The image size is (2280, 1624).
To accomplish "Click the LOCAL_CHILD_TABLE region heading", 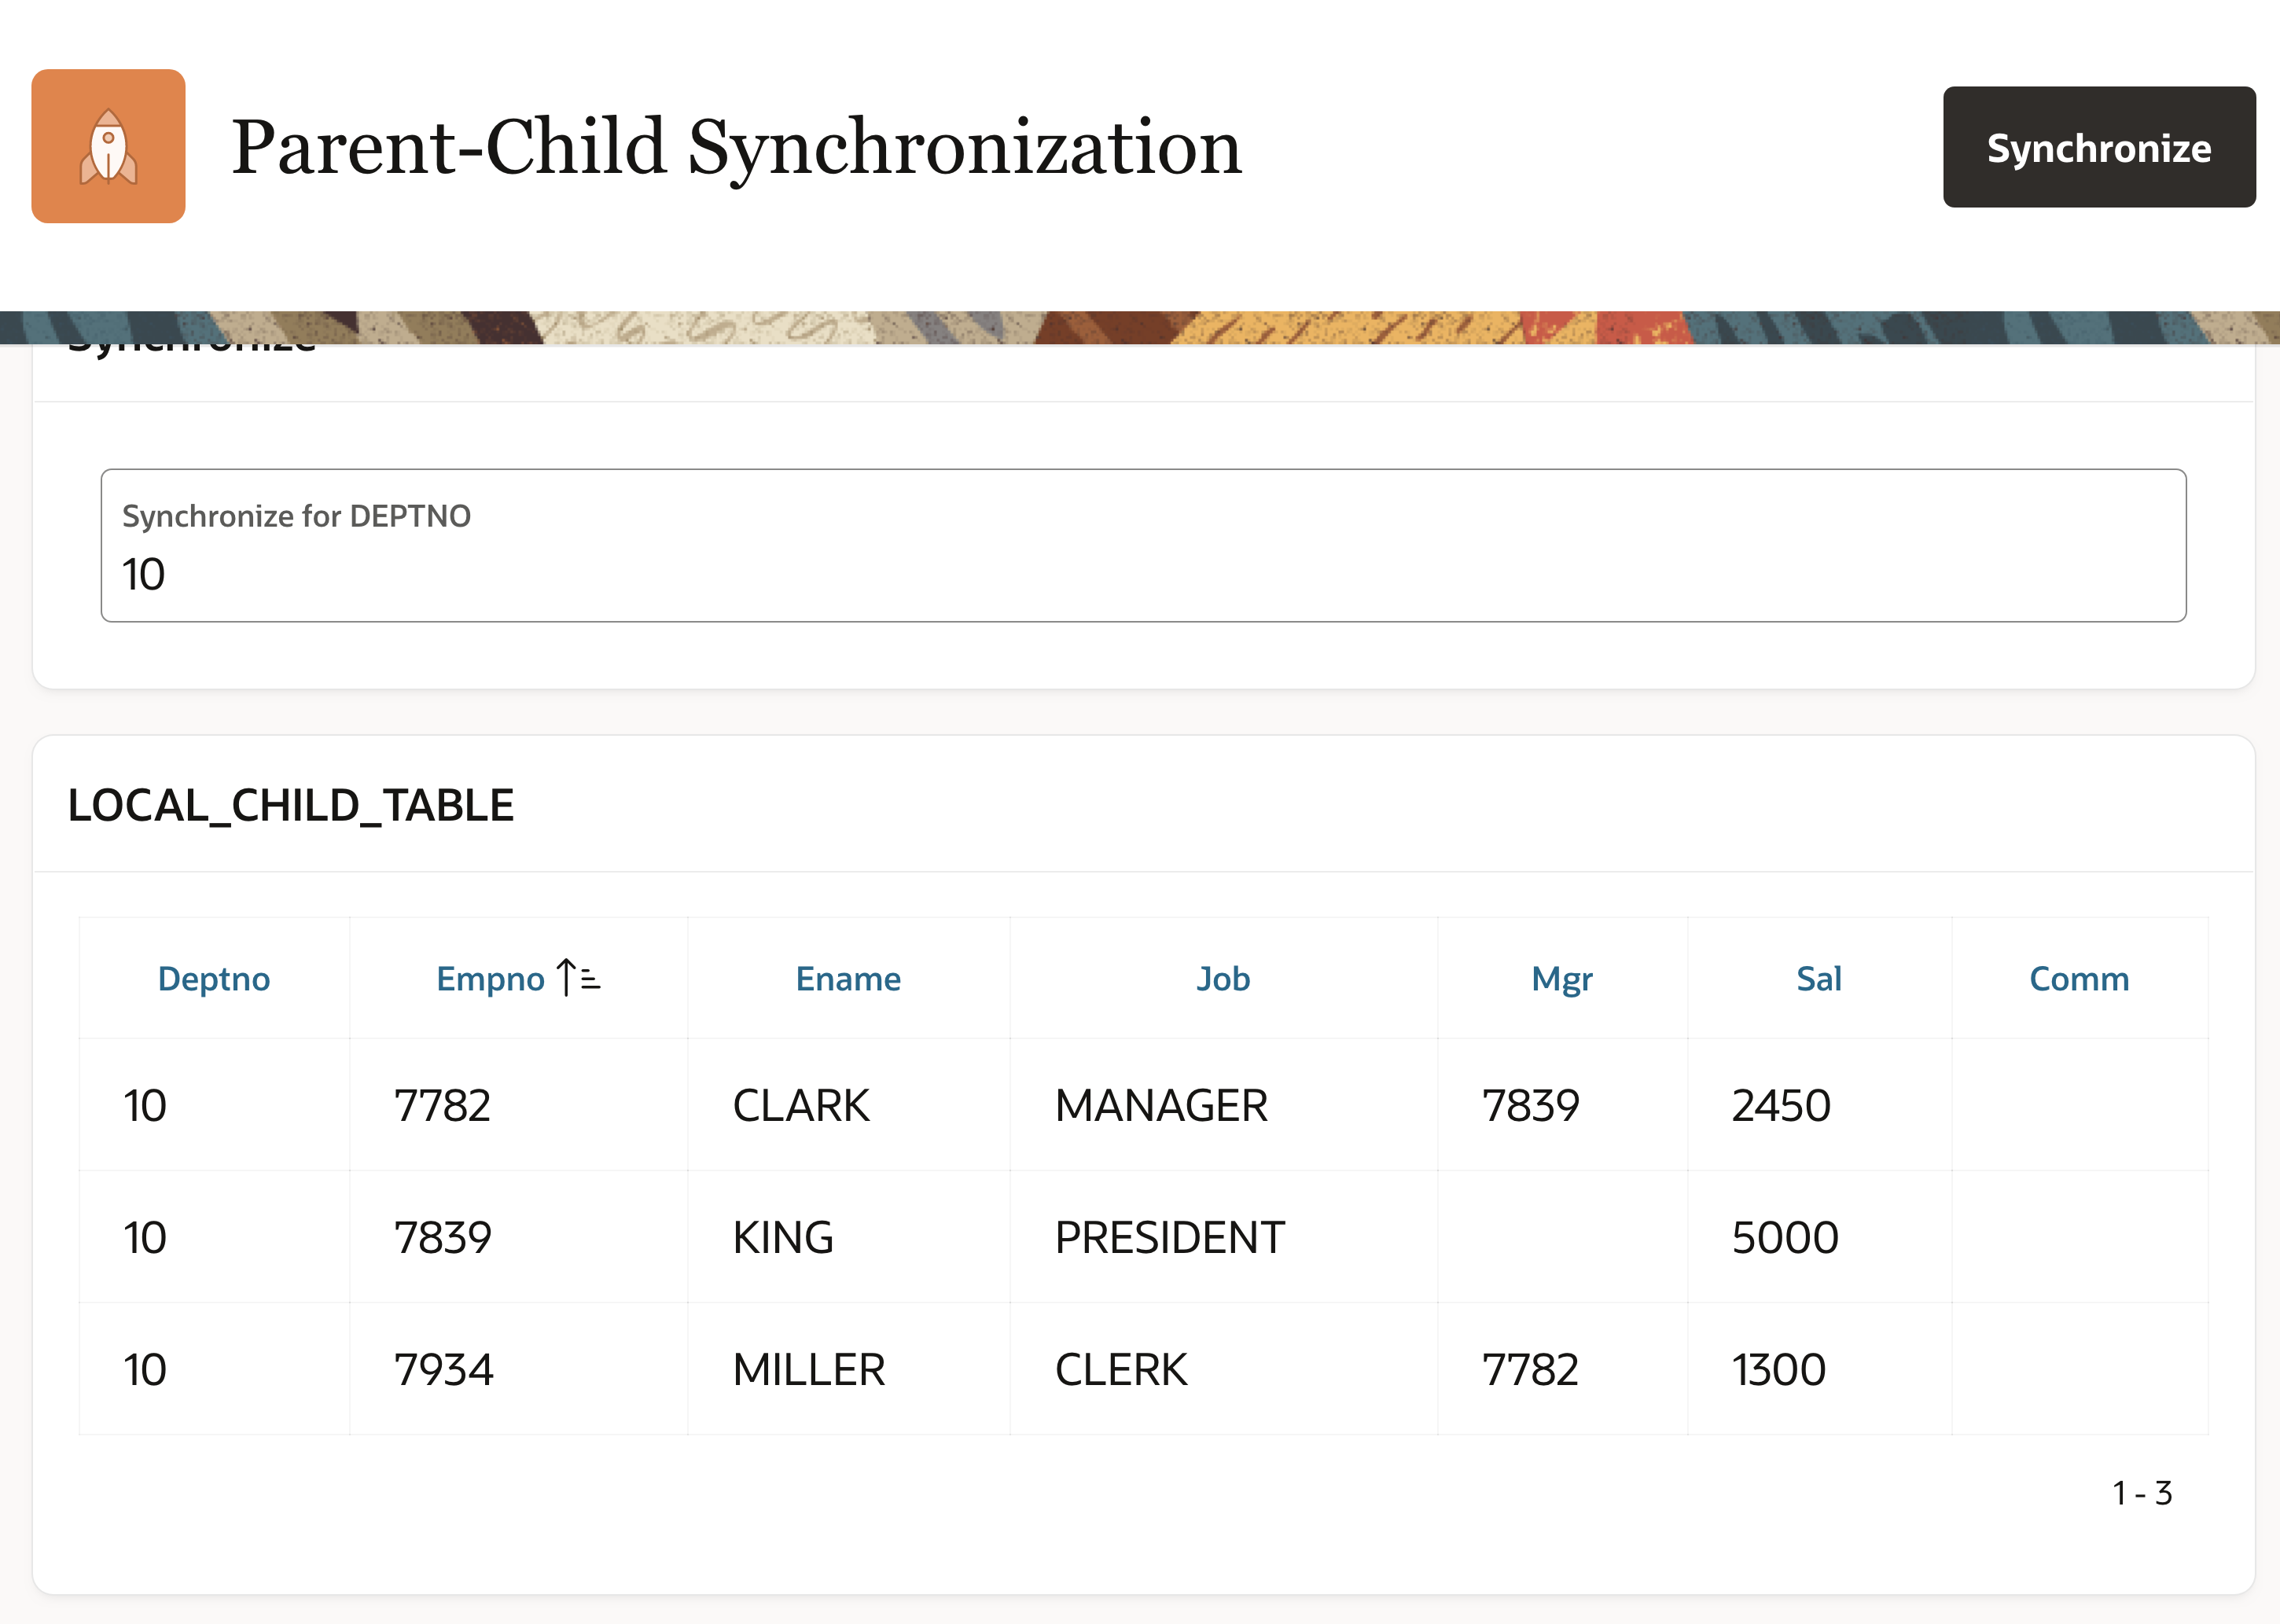I will pyautogui.click(x=290, y=805).
